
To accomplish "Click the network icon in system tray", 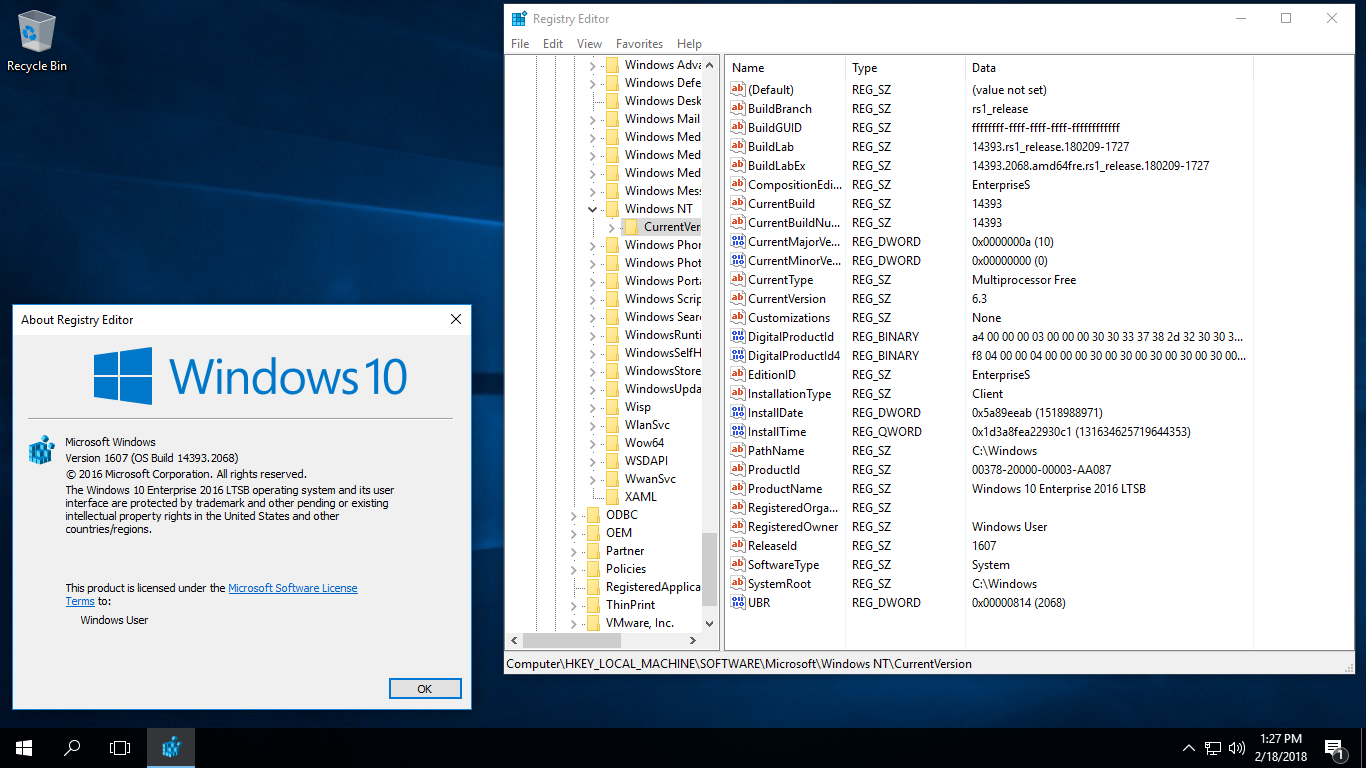I will 1213,747.
